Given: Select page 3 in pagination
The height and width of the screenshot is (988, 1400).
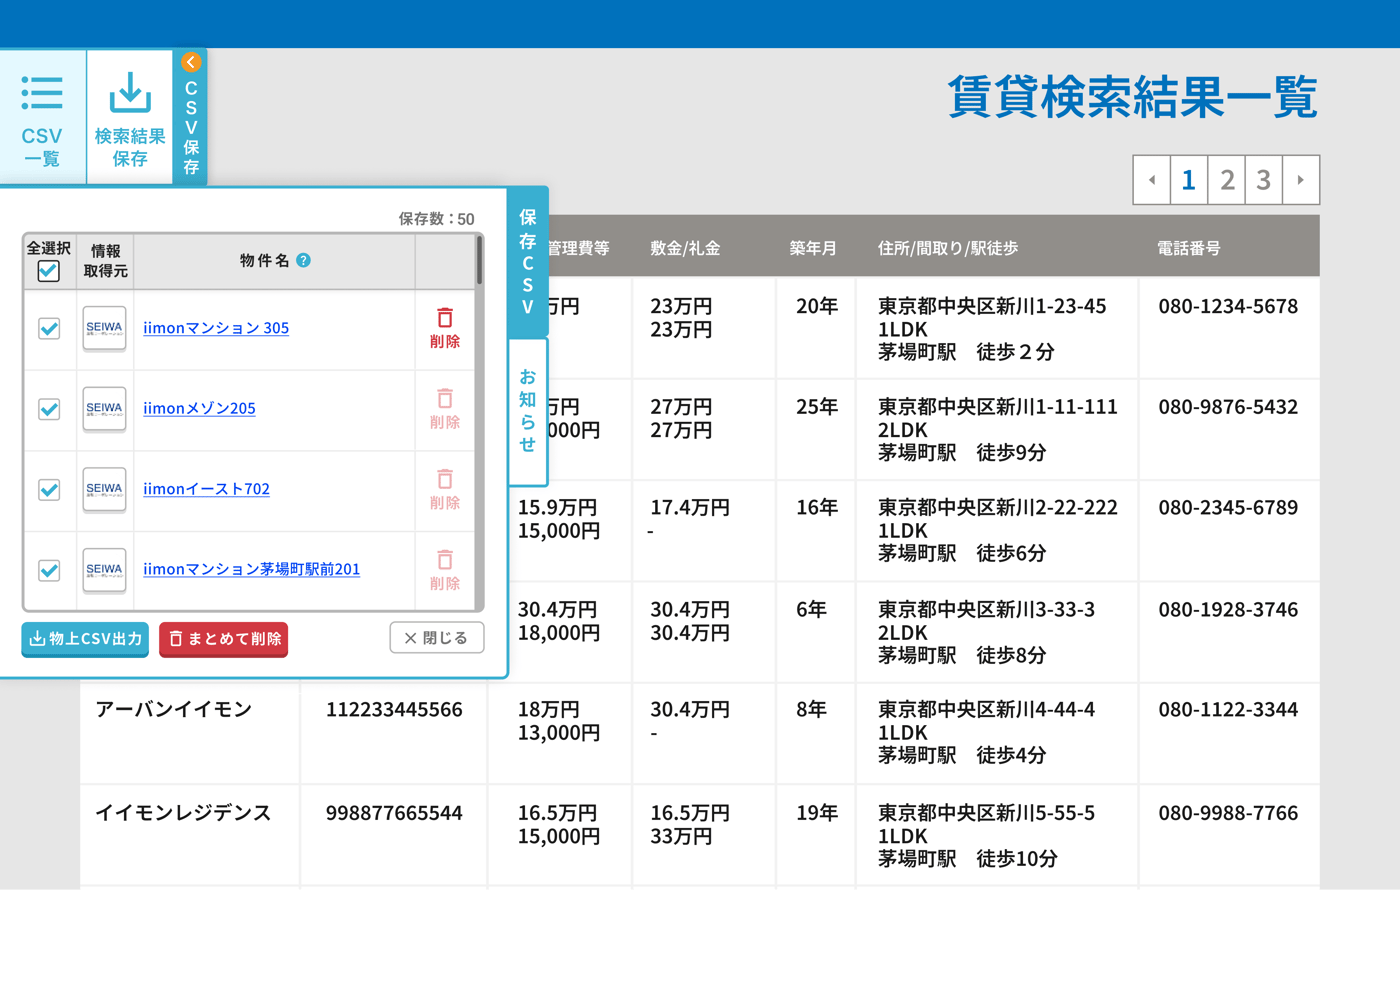Looking at the screenshot, I should (x=1263, y=180).
